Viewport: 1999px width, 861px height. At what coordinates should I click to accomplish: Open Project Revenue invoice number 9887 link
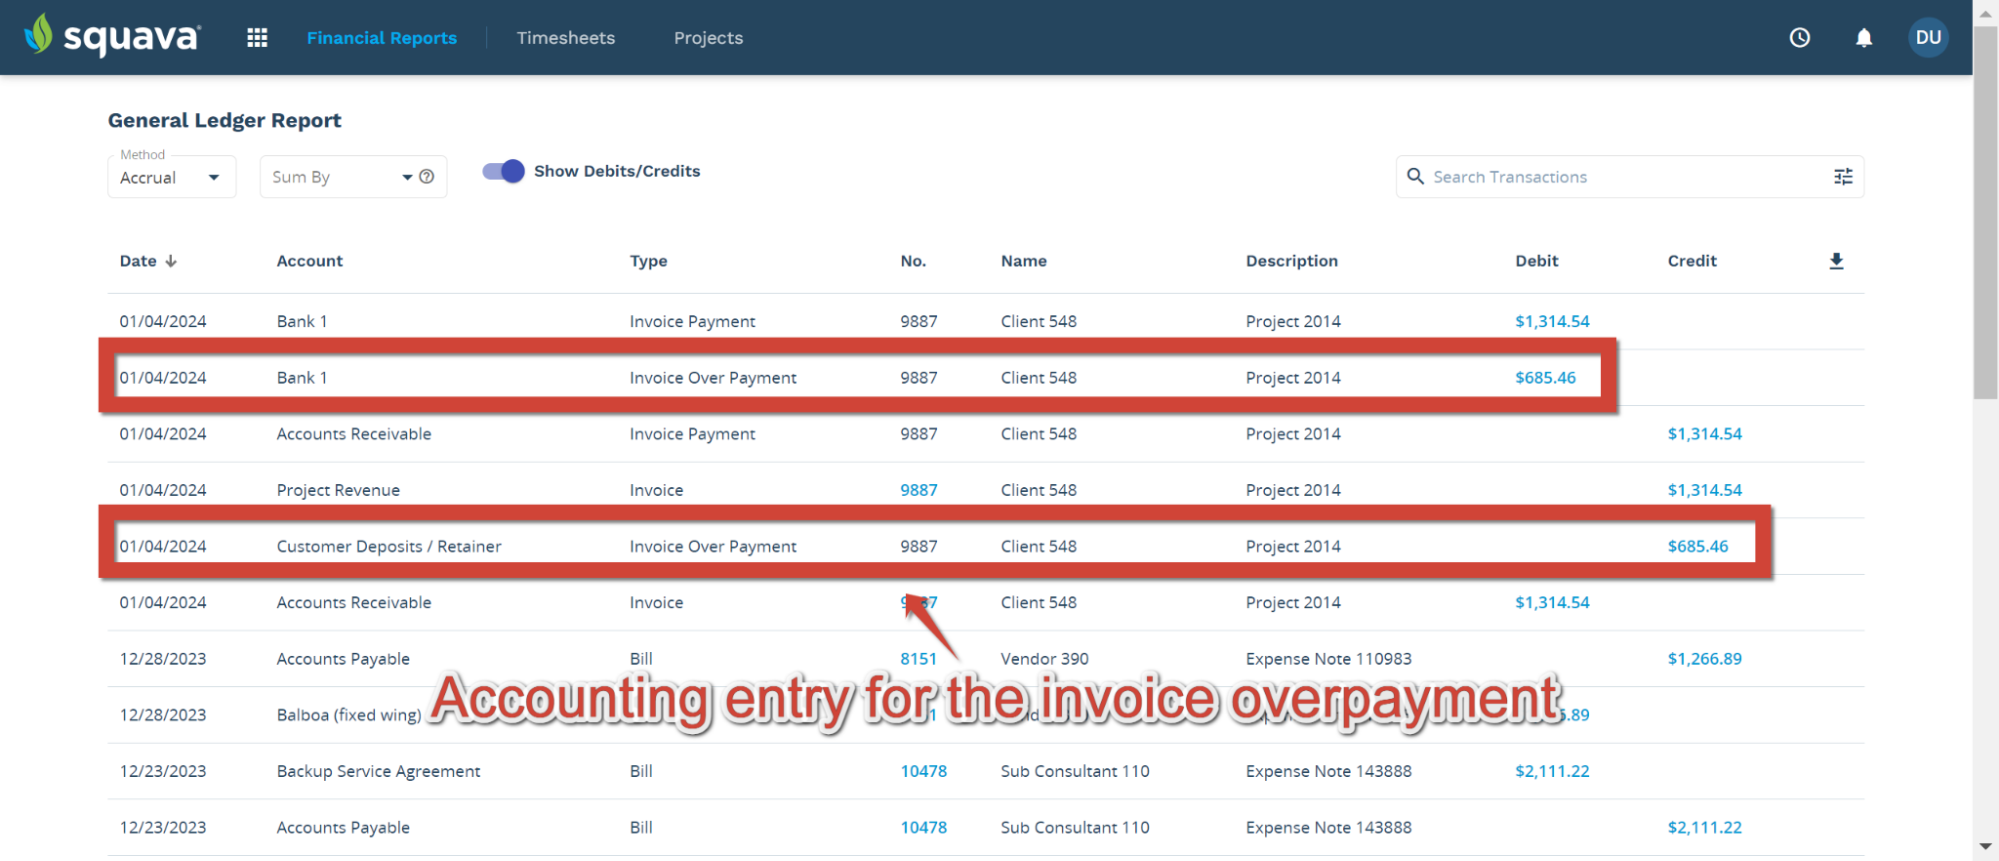pos(919,490)
